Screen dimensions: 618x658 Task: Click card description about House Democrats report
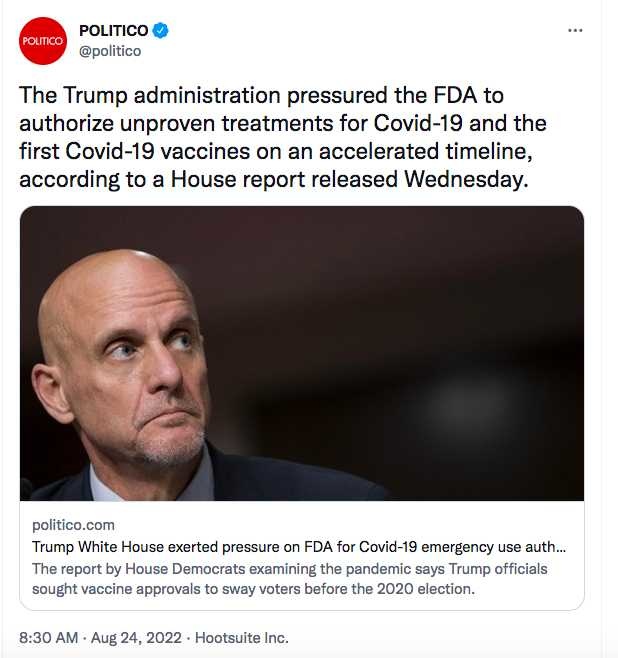[x=289, y=579]
